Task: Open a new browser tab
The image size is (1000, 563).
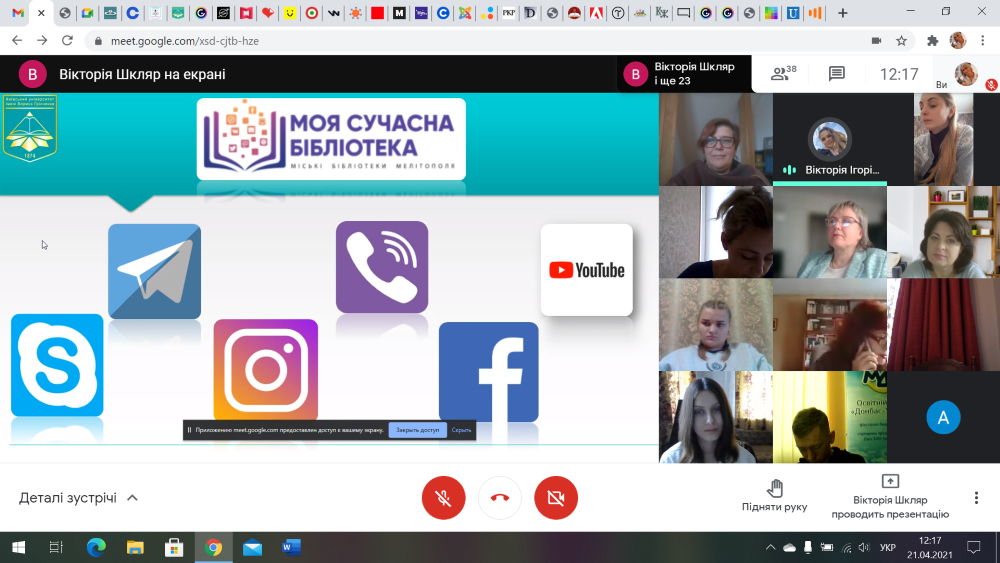Action: click(x=842, y=13)
